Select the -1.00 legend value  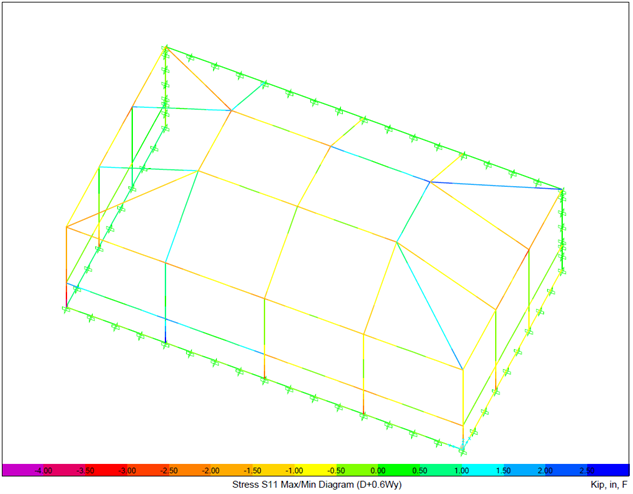tap(294, 471)
